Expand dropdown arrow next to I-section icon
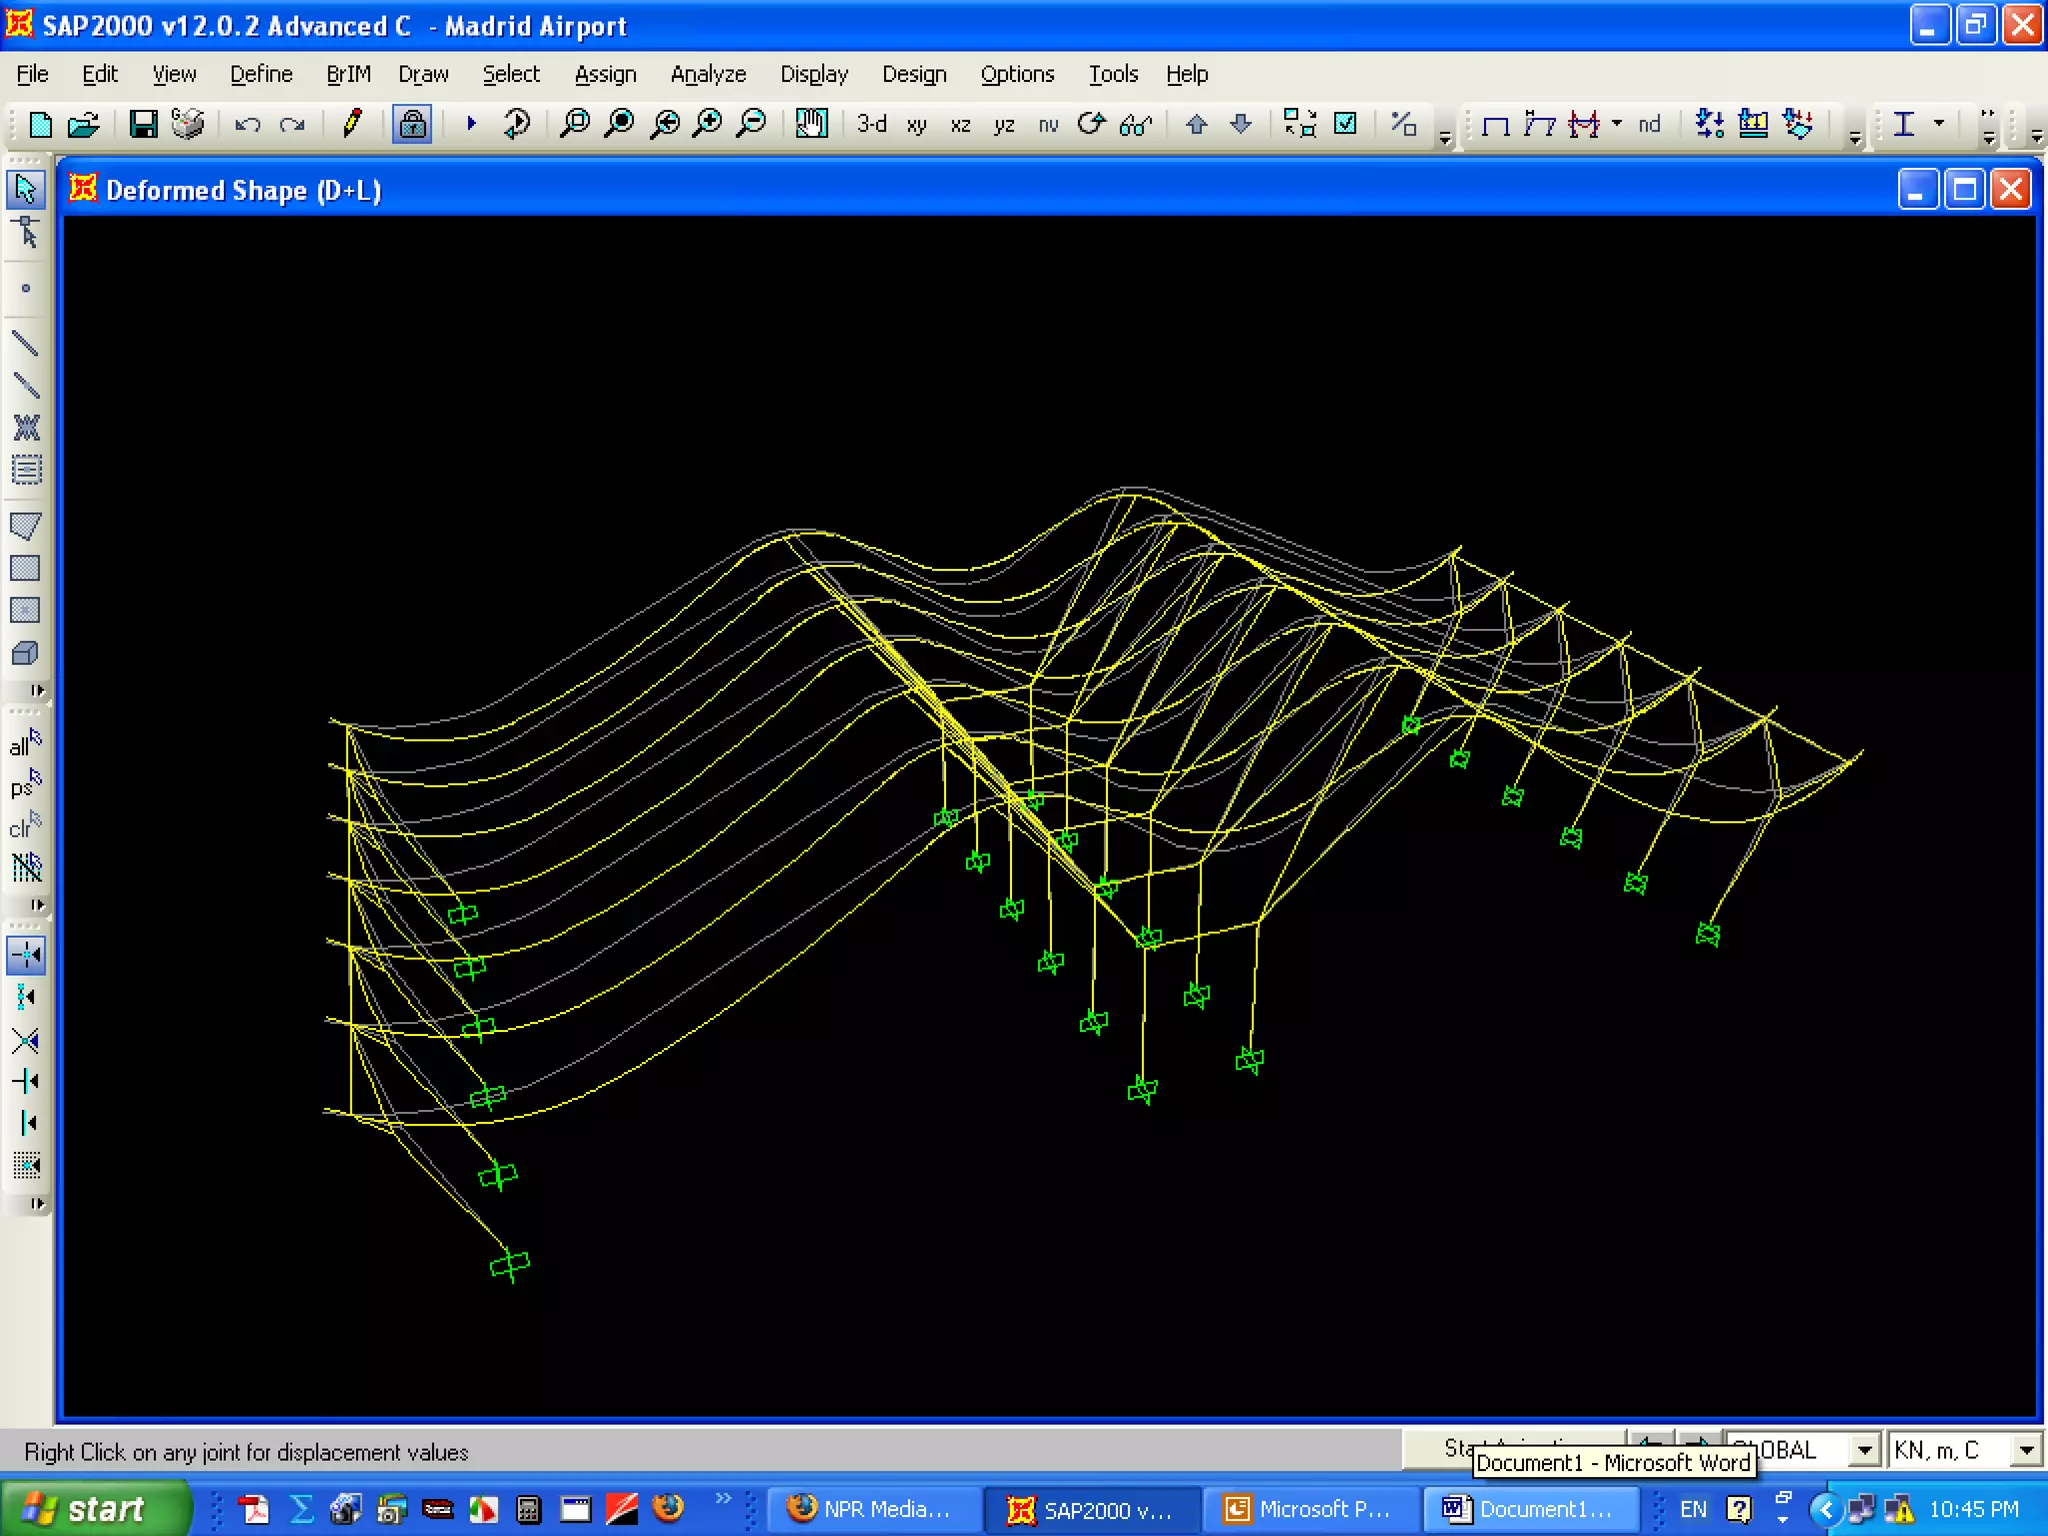The image size is (2048, 1536). point(1939,124)
